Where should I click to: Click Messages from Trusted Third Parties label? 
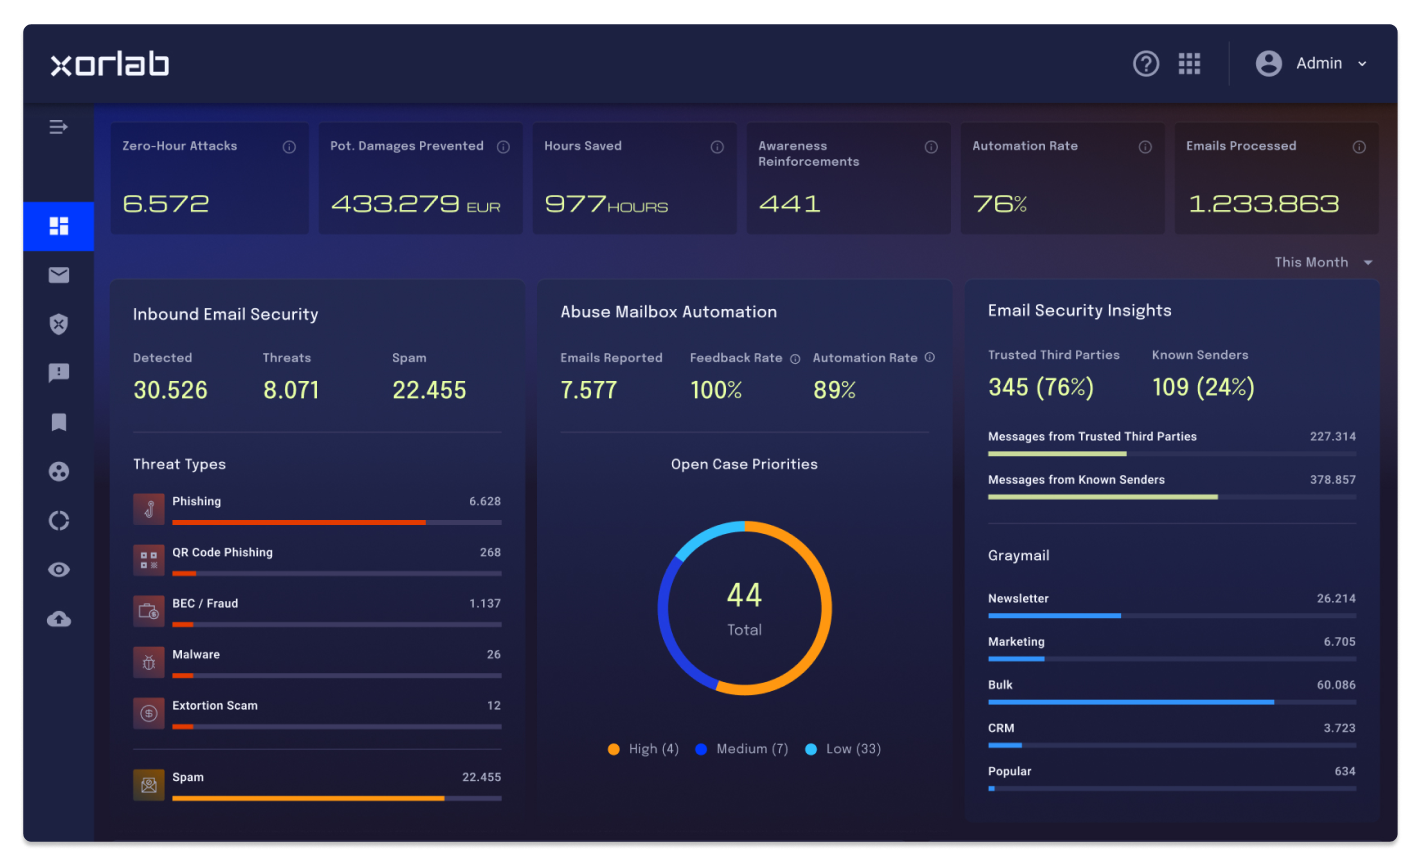tap(1092, 437)
